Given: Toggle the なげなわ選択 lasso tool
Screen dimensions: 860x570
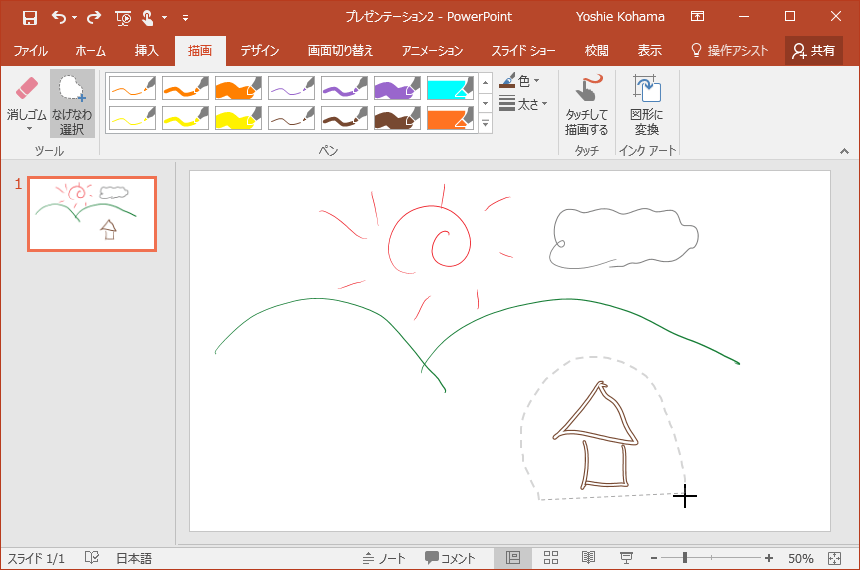Looking at the screenshot, I should click(72, 104).
